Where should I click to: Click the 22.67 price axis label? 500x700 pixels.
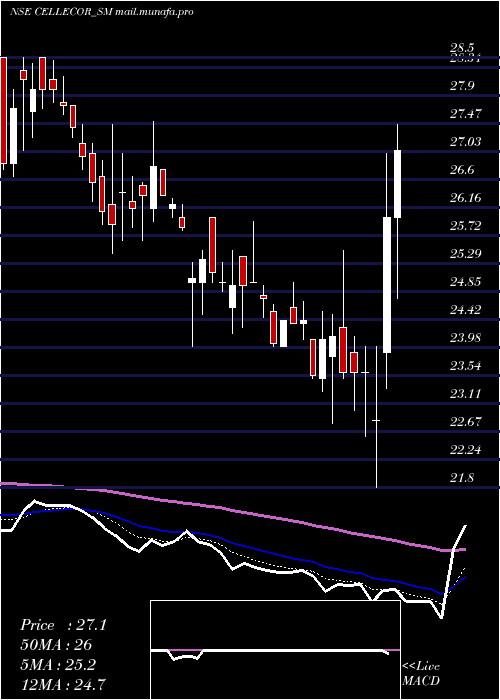pos(466,422)
